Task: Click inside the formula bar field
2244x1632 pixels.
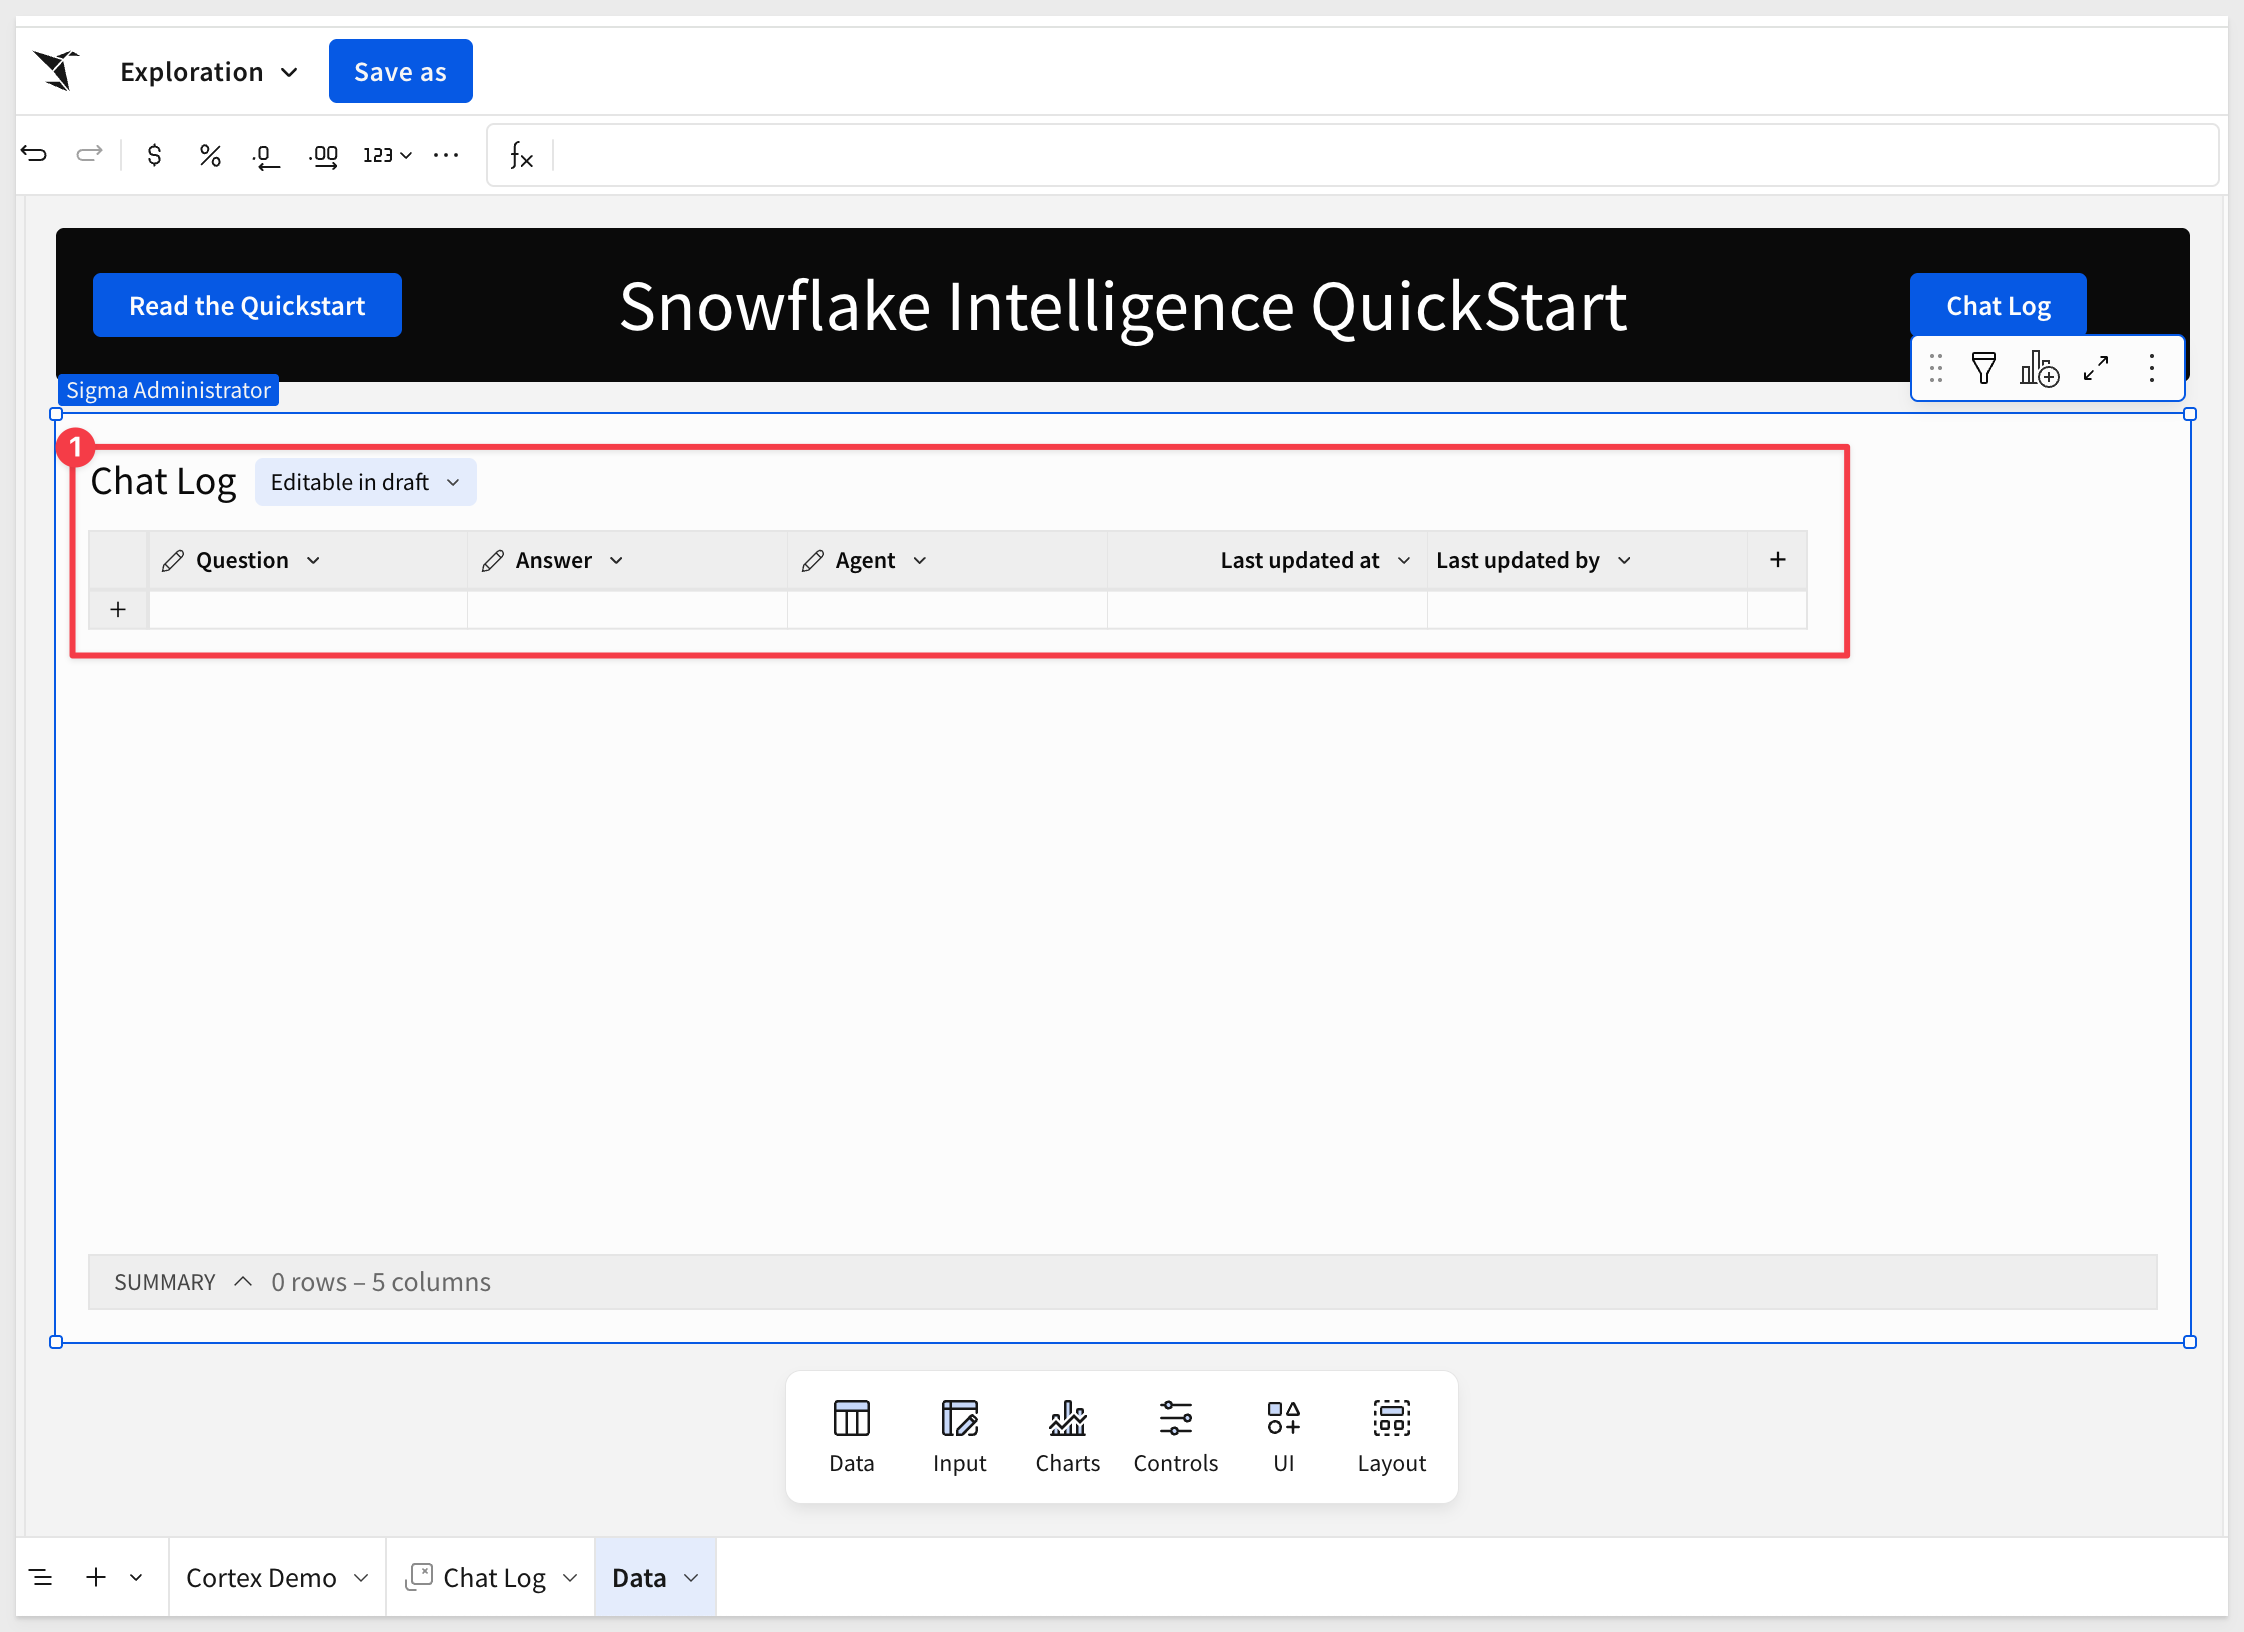Action: pyautogui.click(x=1380, y=155)
